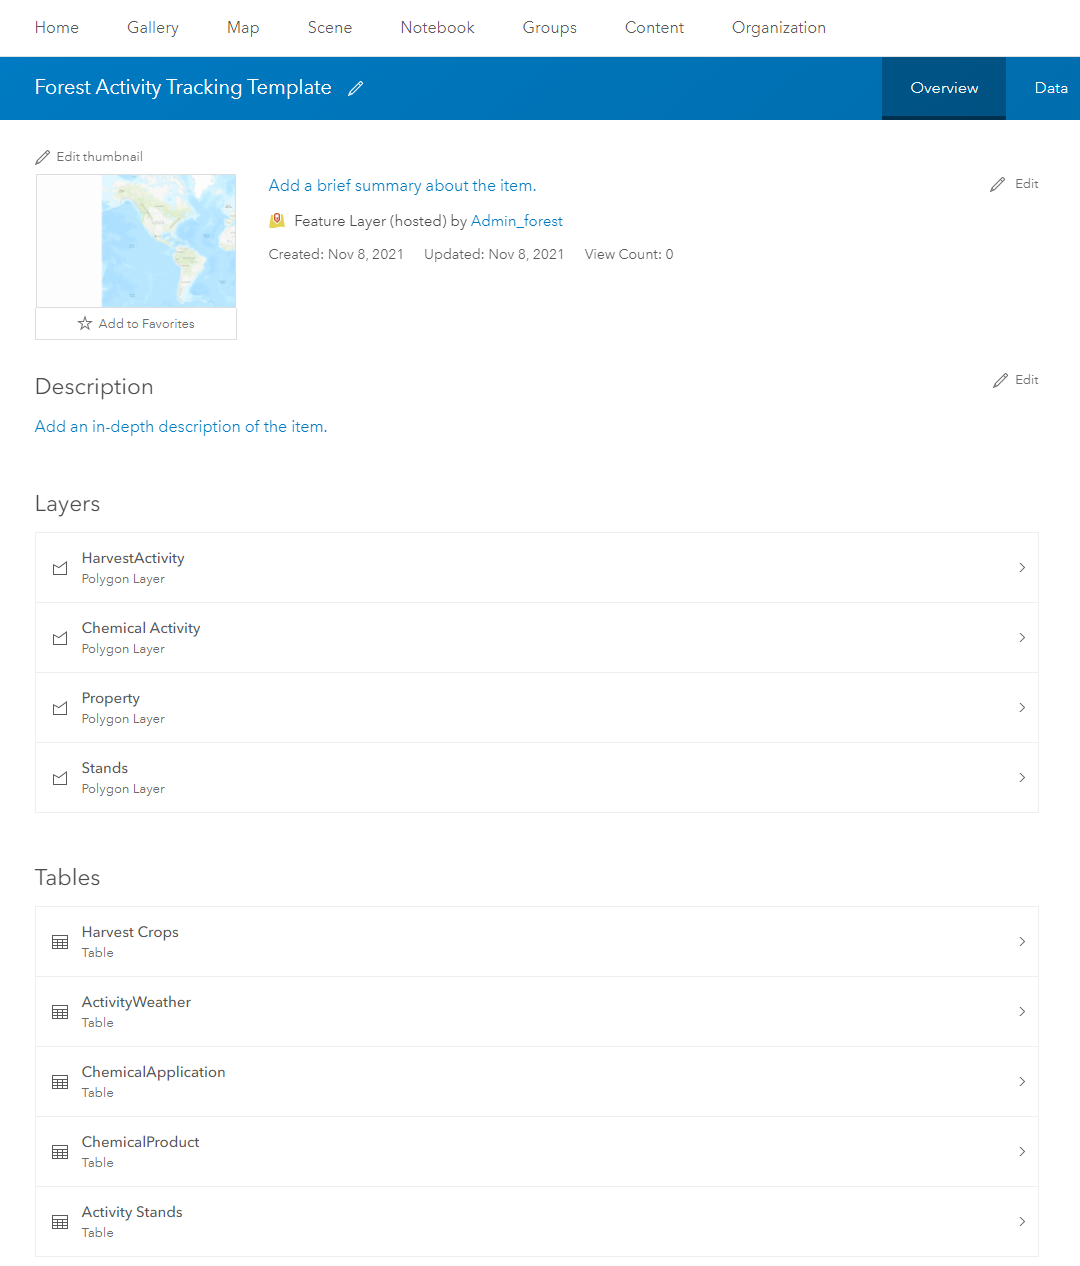Viewport: 1080px width, 1266px height.
Task: Expand the Harvest Crops table chevron
Action: (1022, 942)
